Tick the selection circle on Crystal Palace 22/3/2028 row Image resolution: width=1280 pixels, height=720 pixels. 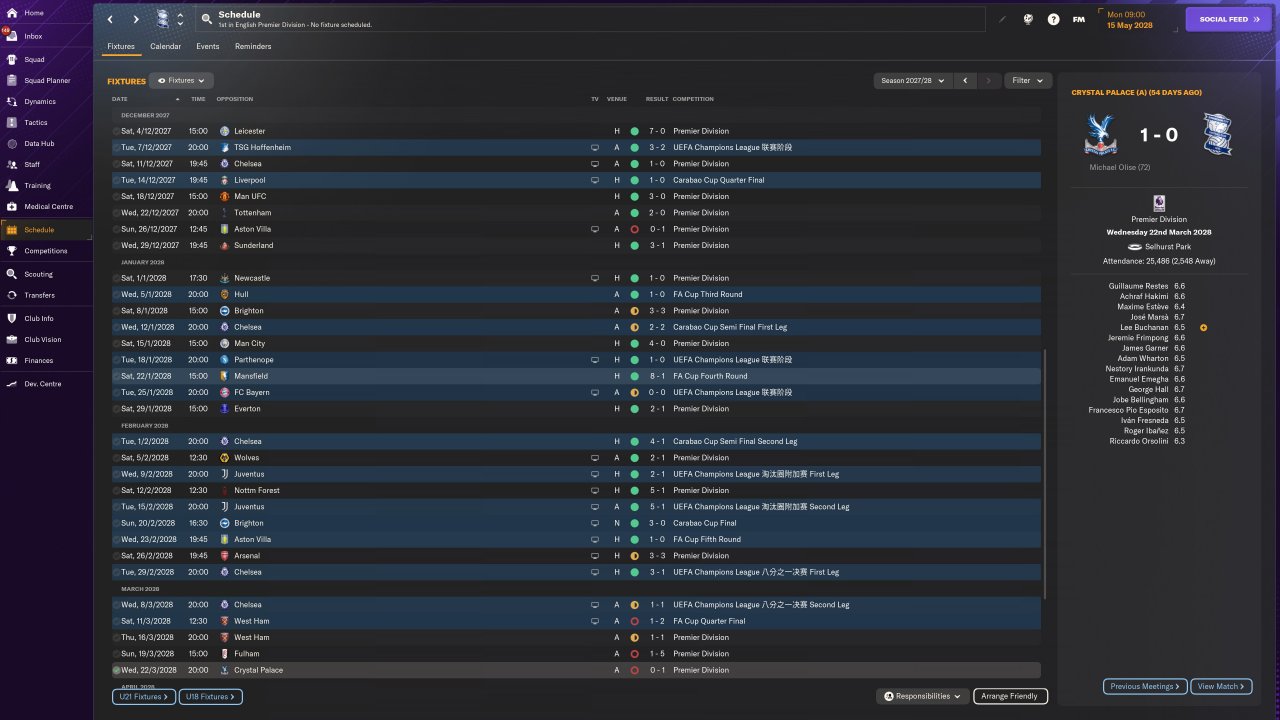point(116,670)
